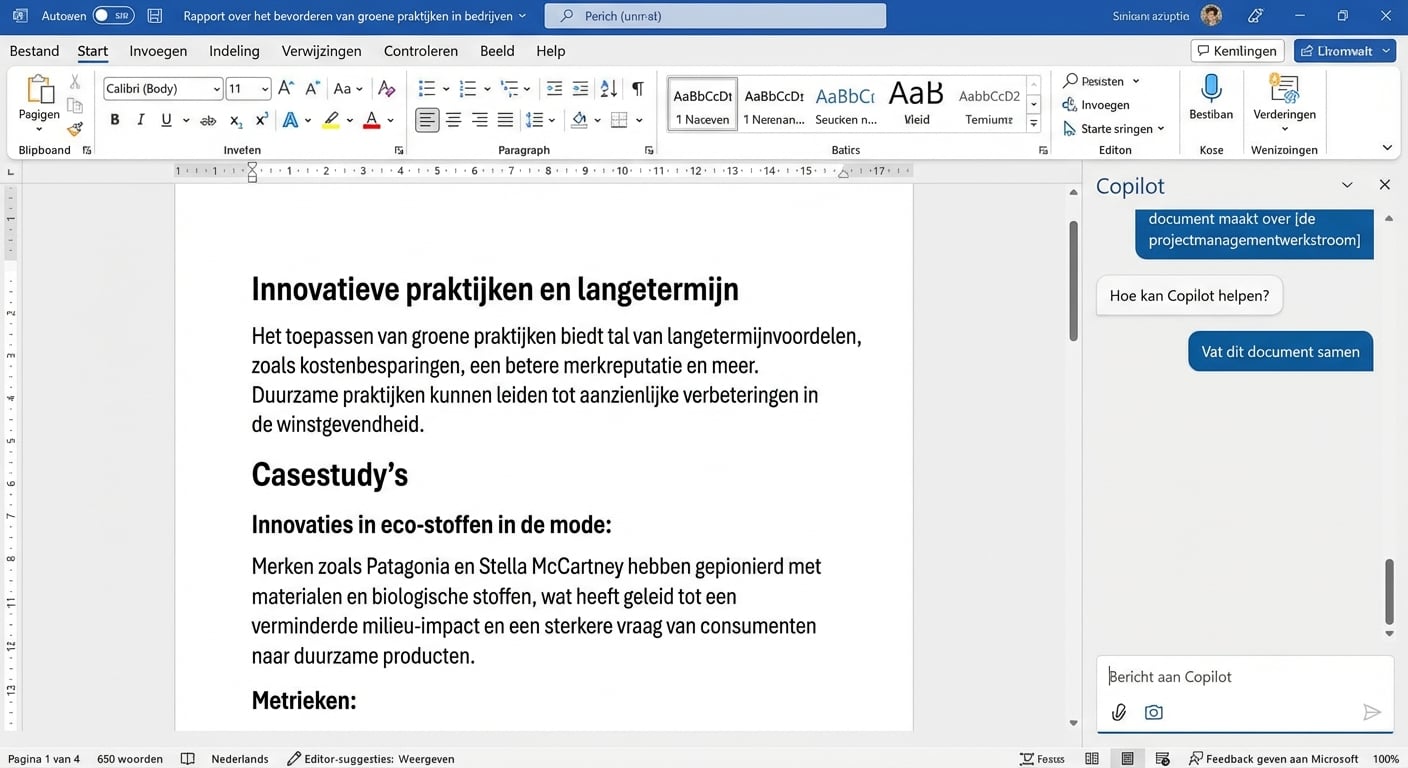Toggle bold formatting

[114, 119]
